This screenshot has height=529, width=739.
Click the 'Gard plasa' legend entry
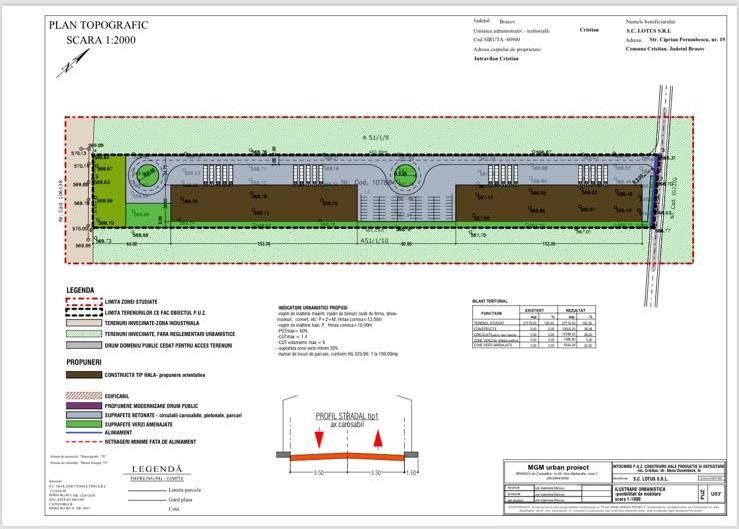tap(180, 499)
